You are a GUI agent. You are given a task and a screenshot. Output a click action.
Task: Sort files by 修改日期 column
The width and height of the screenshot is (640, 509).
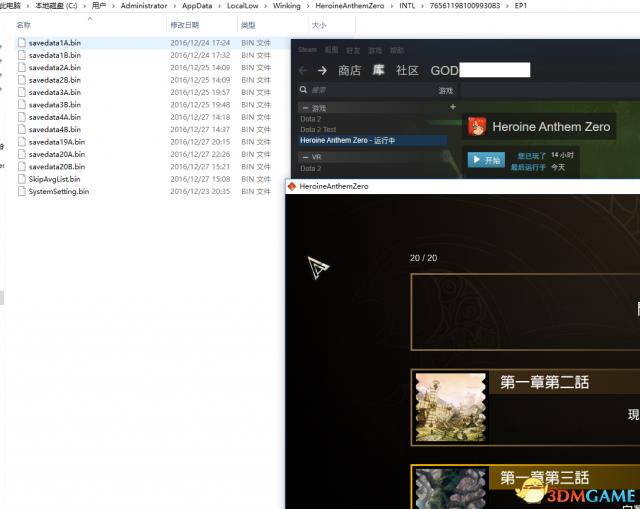pos(184,25)
